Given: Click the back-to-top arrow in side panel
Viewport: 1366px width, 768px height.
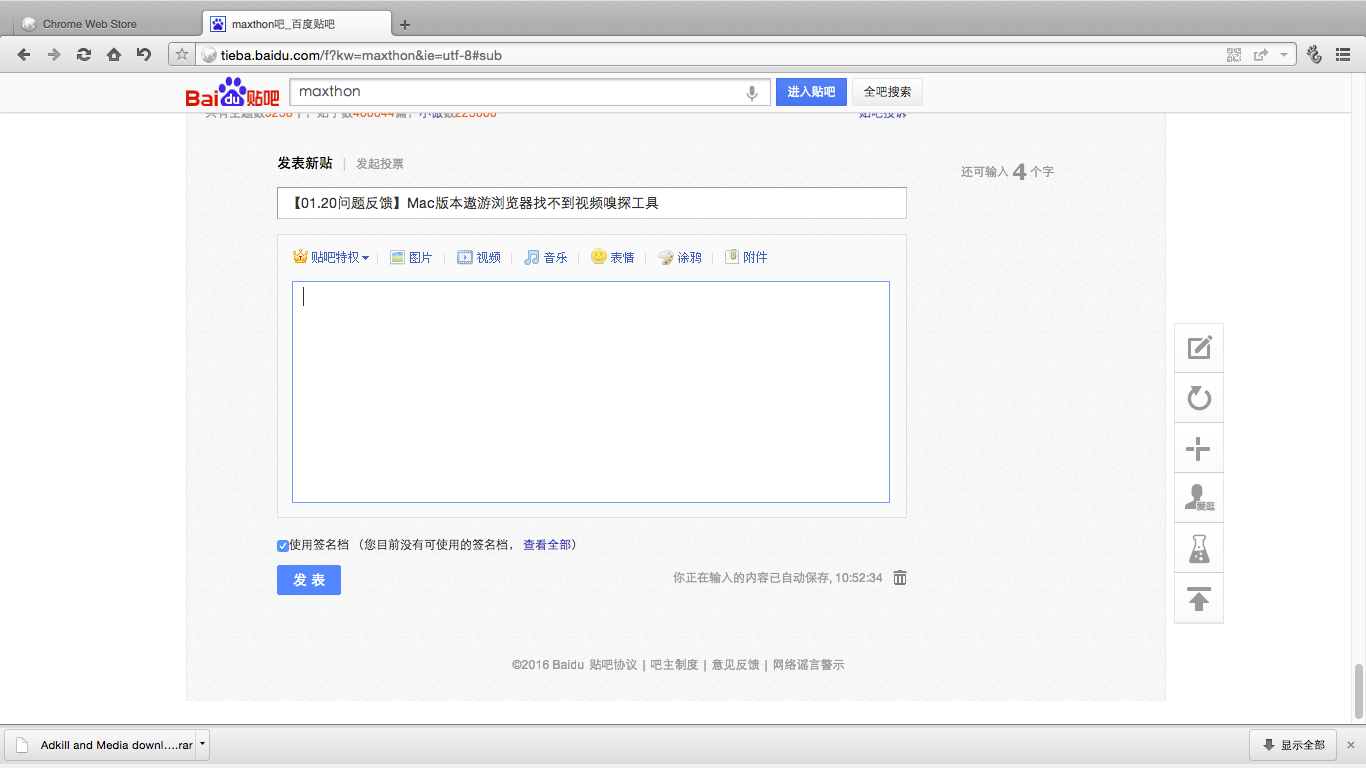Looking at the screenshot, I should click(x=1199, y=598).
